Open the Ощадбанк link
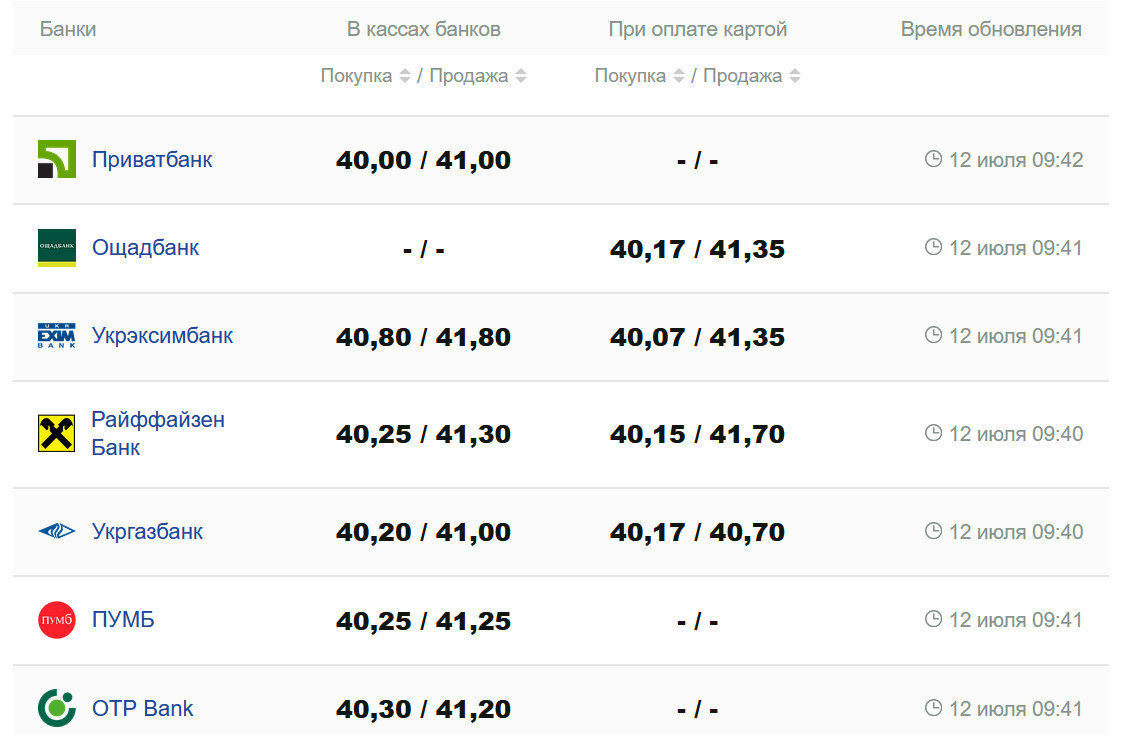 pos(145,248)
